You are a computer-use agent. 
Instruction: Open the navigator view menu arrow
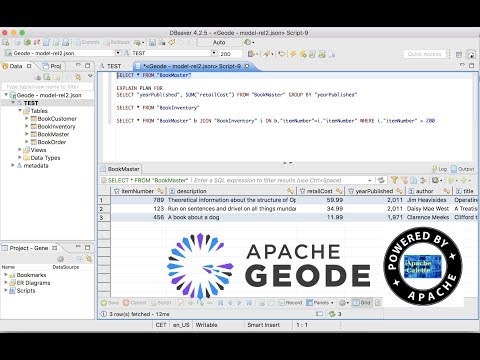click(90, 76)
